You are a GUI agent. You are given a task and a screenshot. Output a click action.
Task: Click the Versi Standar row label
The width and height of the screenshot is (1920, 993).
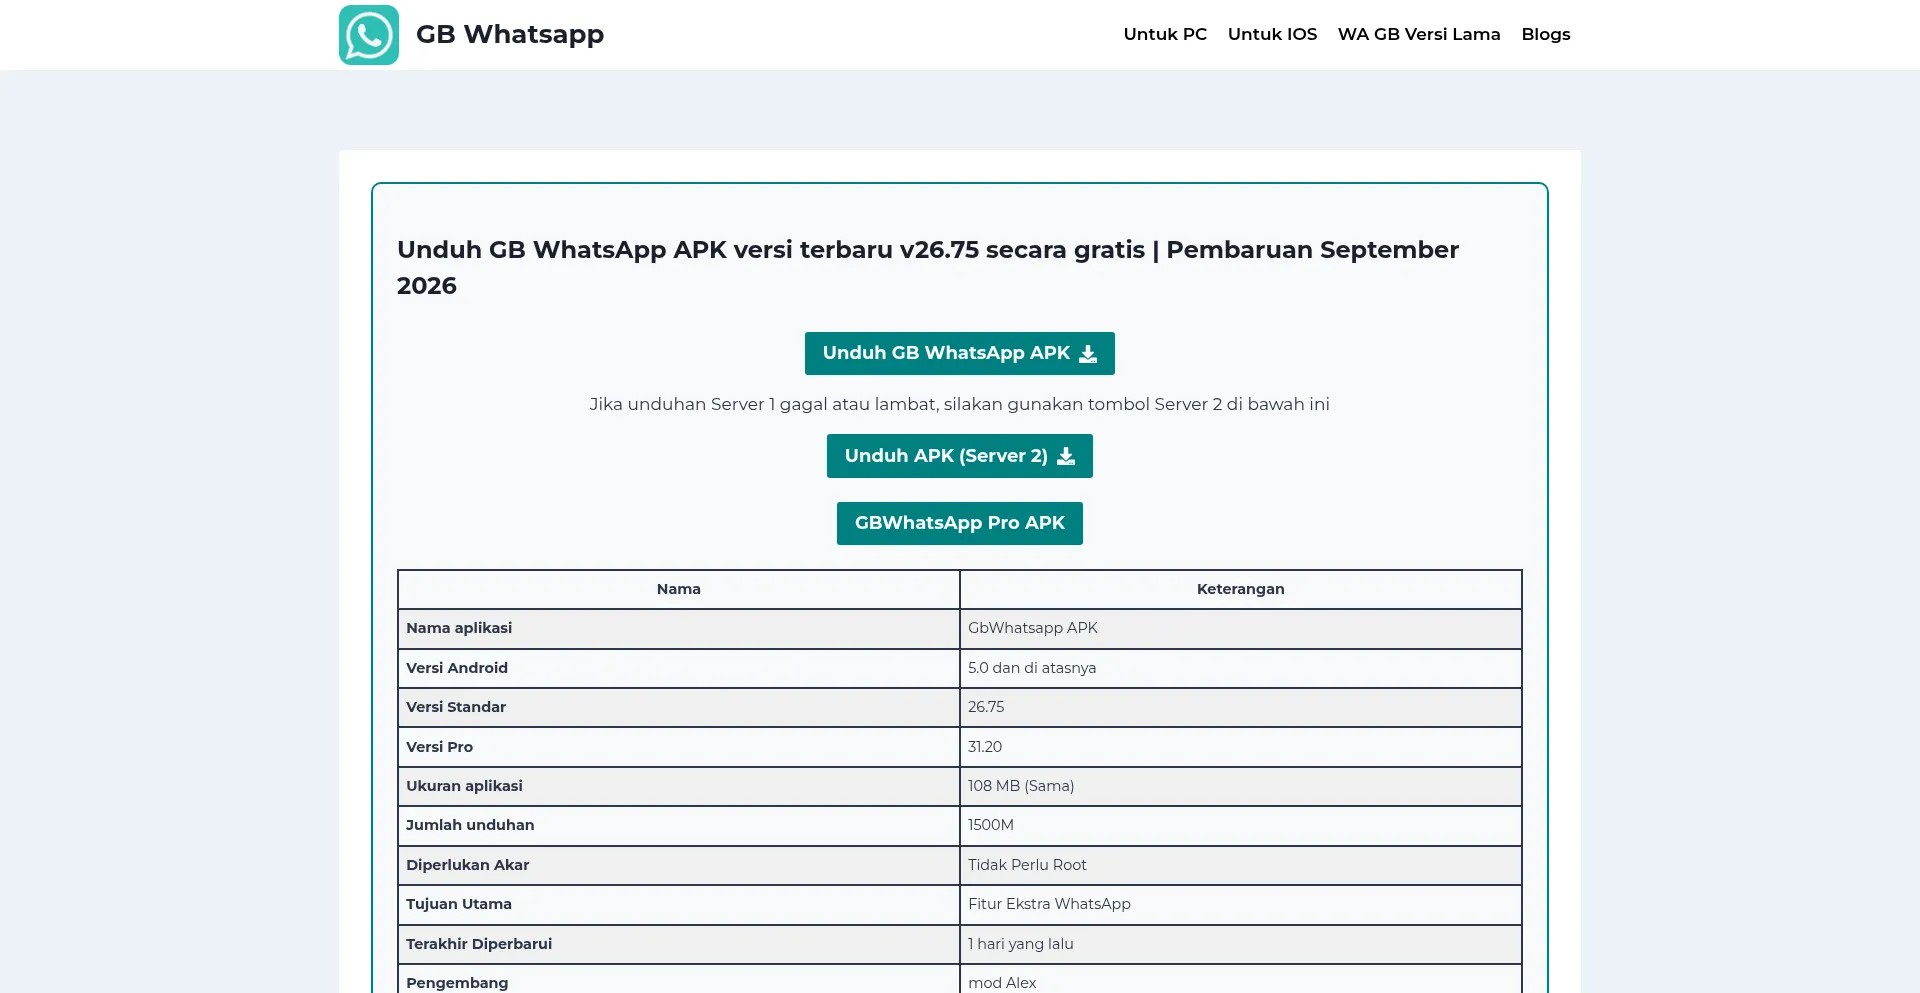click(x=456, y=707)
